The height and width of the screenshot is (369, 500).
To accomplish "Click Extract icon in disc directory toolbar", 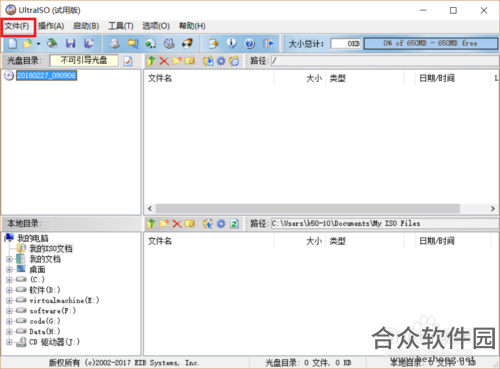I will coord(208,61).
